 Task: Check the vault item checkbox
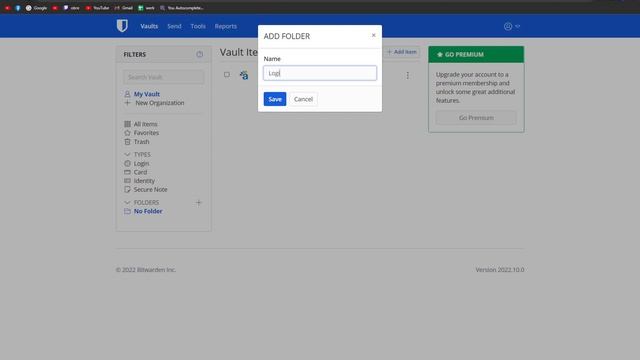(227, 75)
